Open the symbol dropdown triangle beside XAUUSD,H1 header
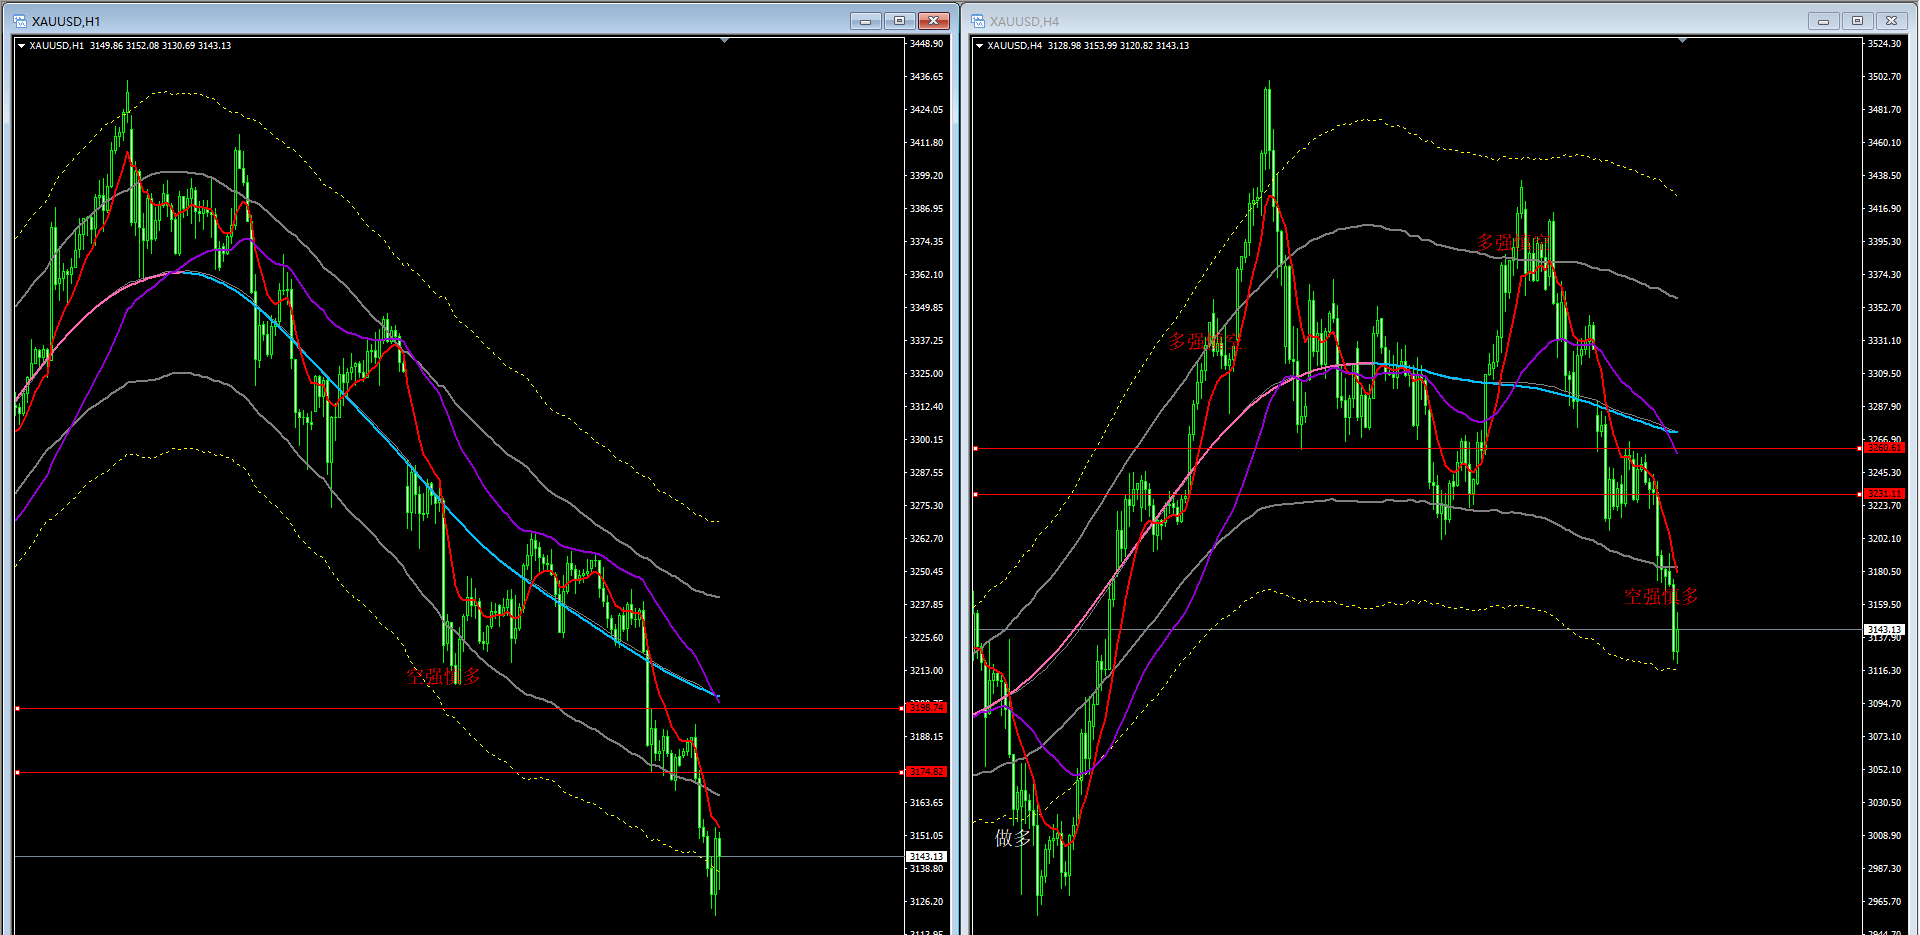Viewport: 1920px width, 935px height. tap(21, 45)
